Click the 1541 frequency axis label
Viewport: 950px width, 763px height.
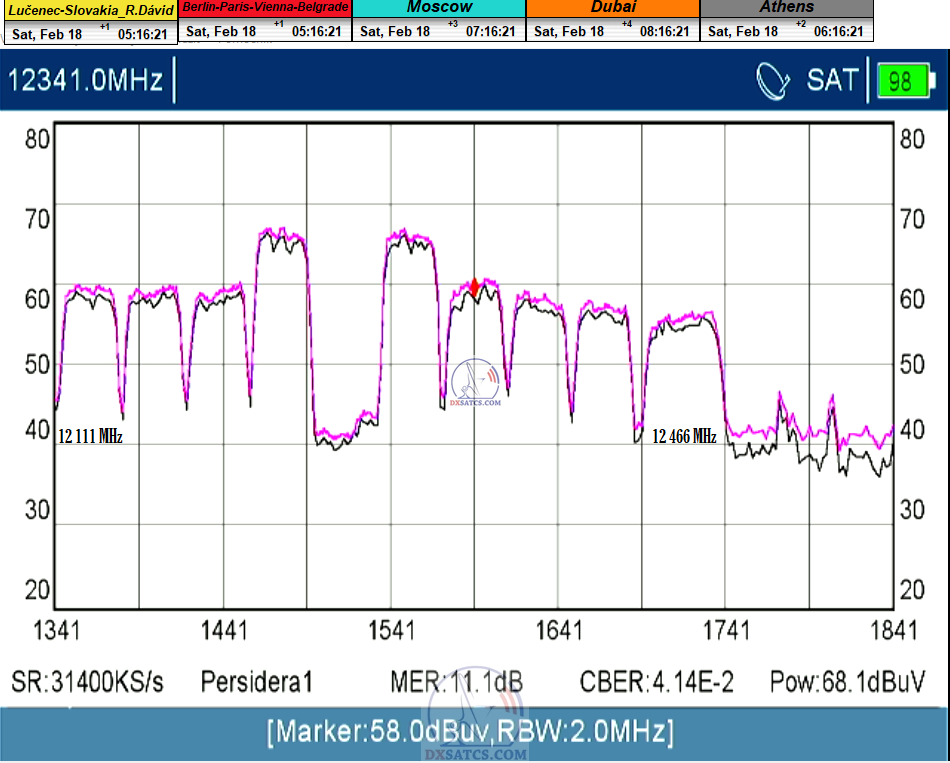click(x=391, y=630)
